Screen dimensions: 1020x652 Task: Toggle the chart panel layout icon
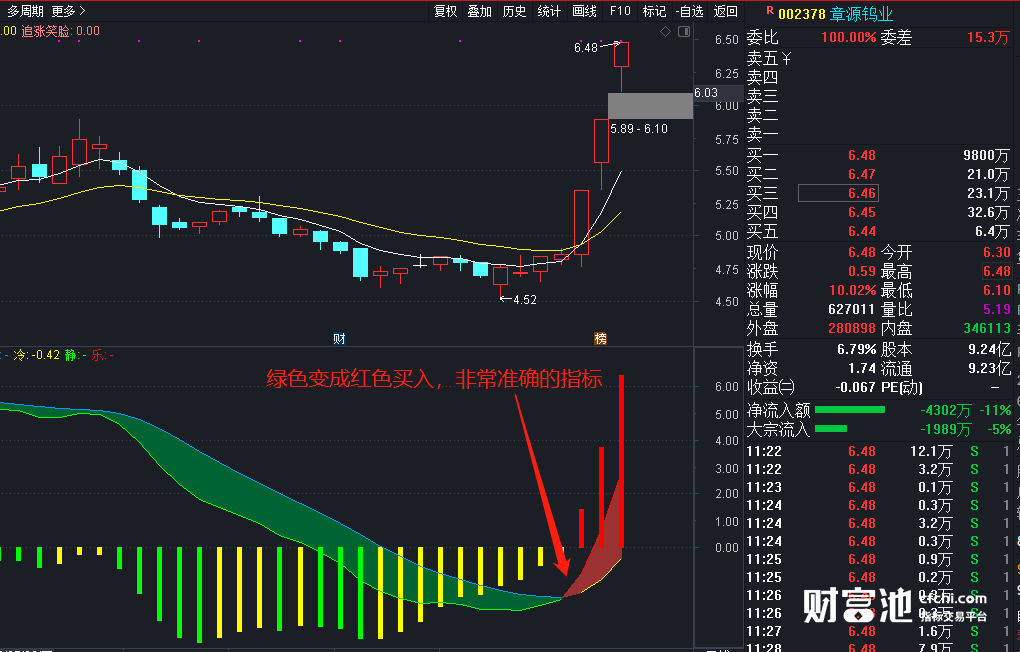684,31
